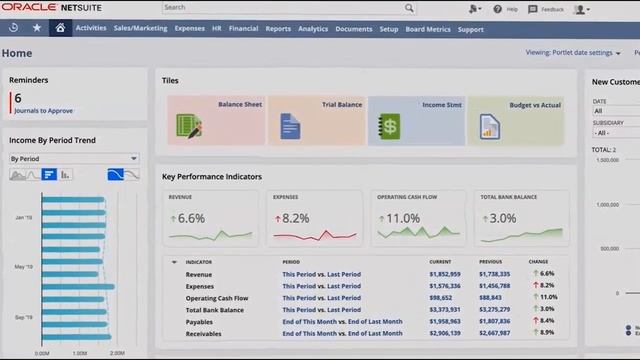The image size is (640, 360).
Task: Open the Sales/Marketing menu
Action: 140,28
